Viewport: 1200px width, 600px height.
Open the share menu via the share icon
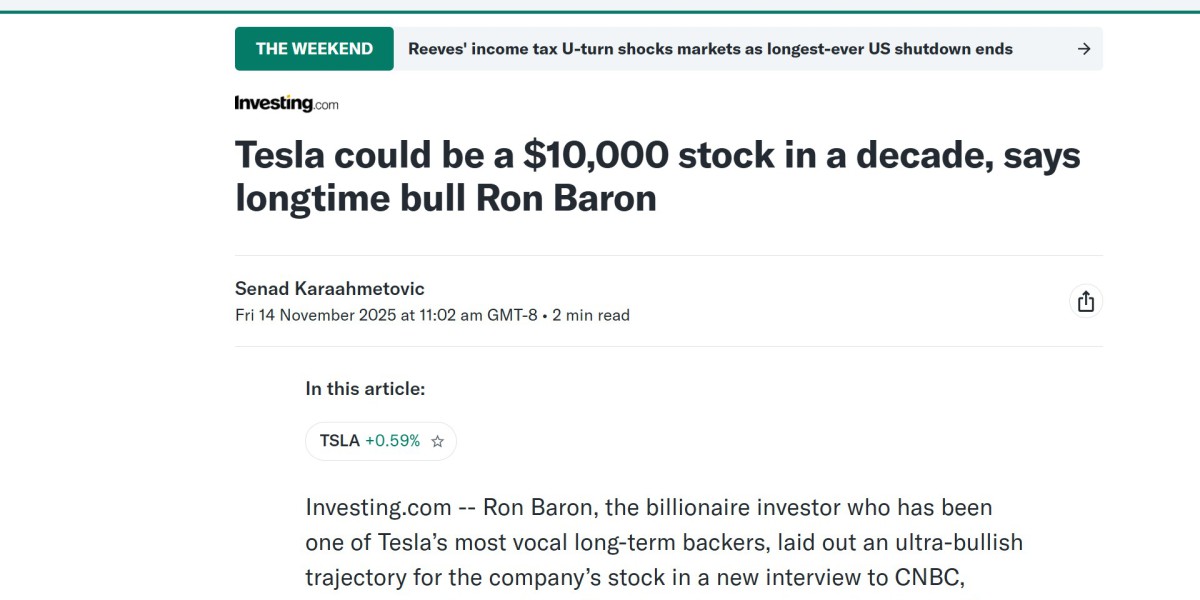1086,300
